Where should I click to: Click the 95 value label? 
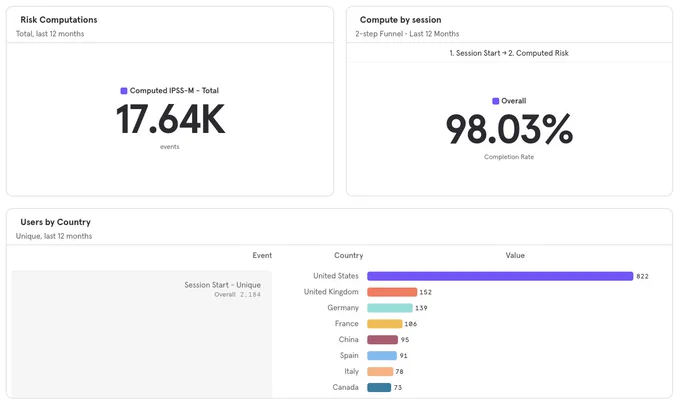[x=405, y=340]
